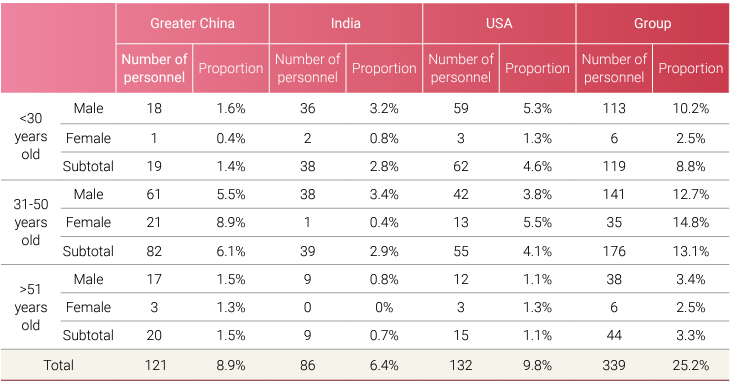Viewport: 731px width, 381px height.
Task: Click the >51 years old row label
Action: [x=31, y=307]
